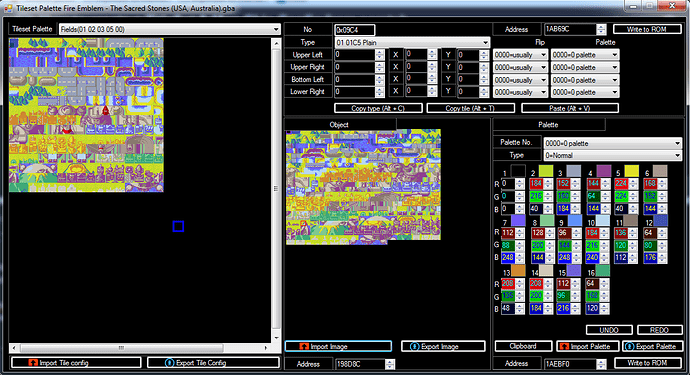Select the purple color swatch number 4
Screen dimensions: 690x375
pos(604,171)
